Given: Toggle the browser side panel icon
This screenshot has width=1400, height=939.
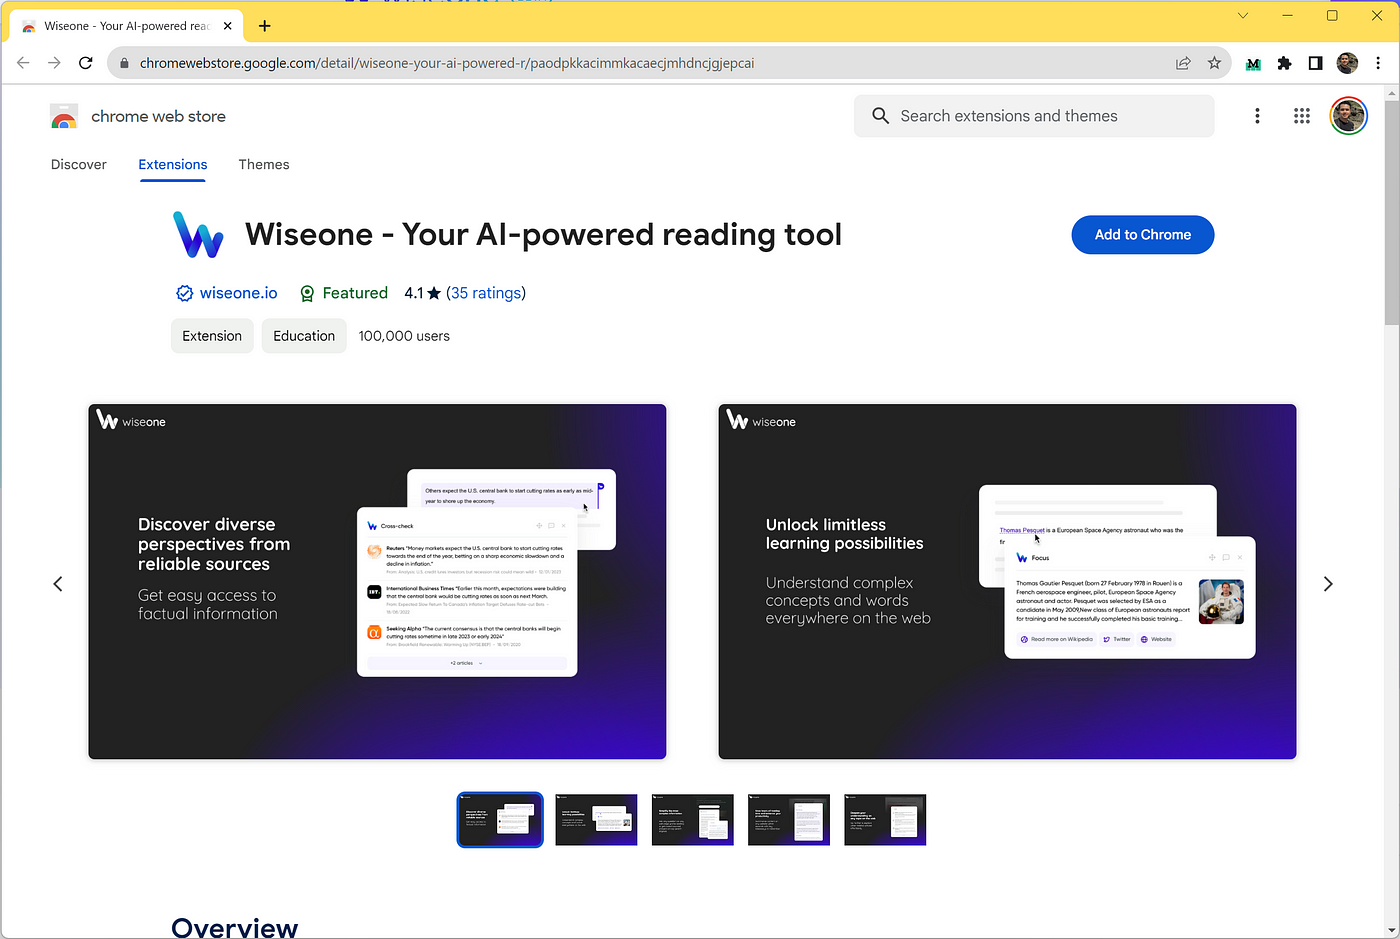Looking at the screenshot, I should pyautogui.click(x=1316, y=63).
